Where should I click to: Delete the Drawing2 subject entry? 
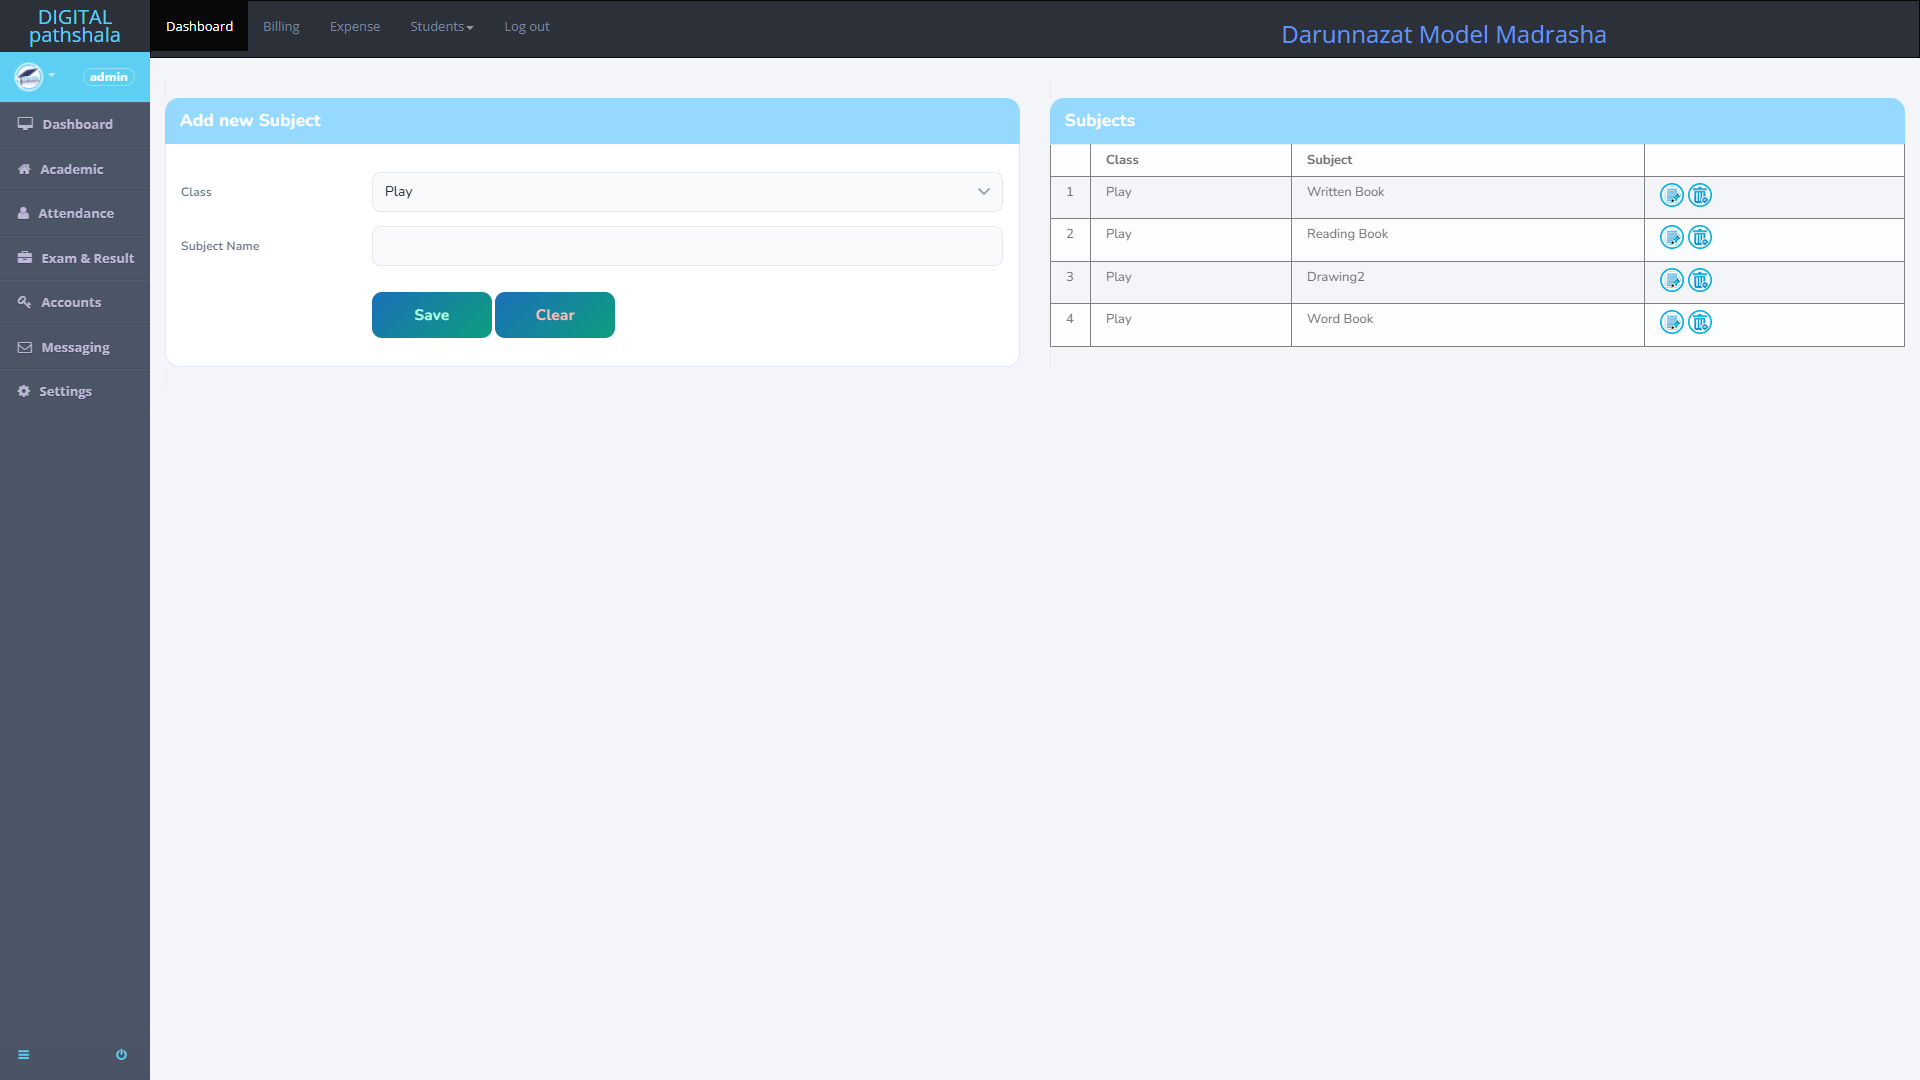point(1699,280)
